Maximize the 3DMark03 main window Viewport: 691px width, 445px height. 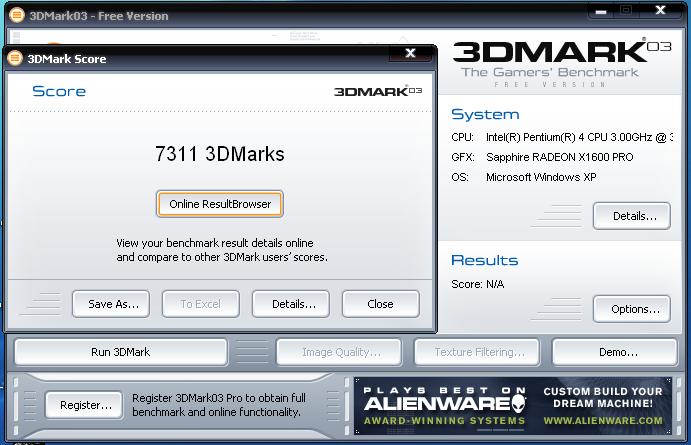point(627,11)
